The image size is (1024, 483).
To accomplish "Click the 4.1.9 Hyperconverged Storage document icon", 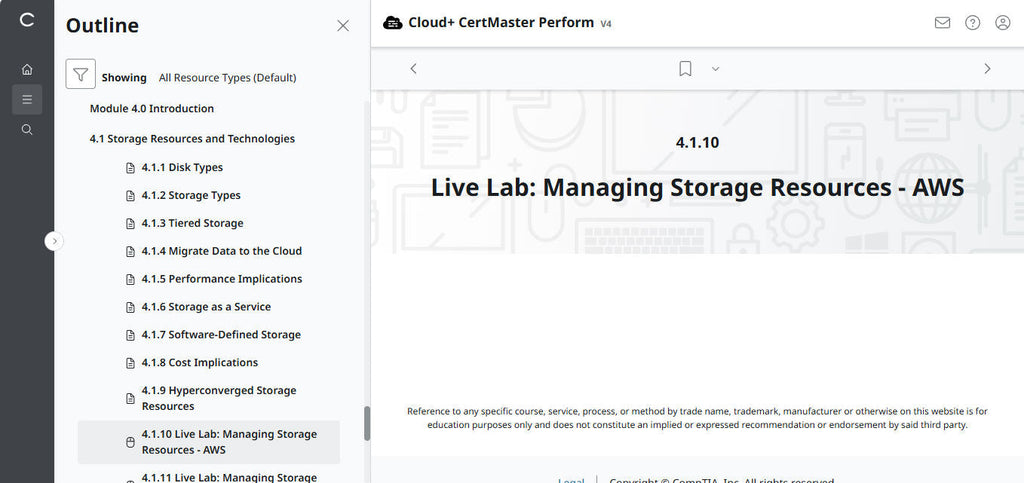I will [x=129, y=398].
